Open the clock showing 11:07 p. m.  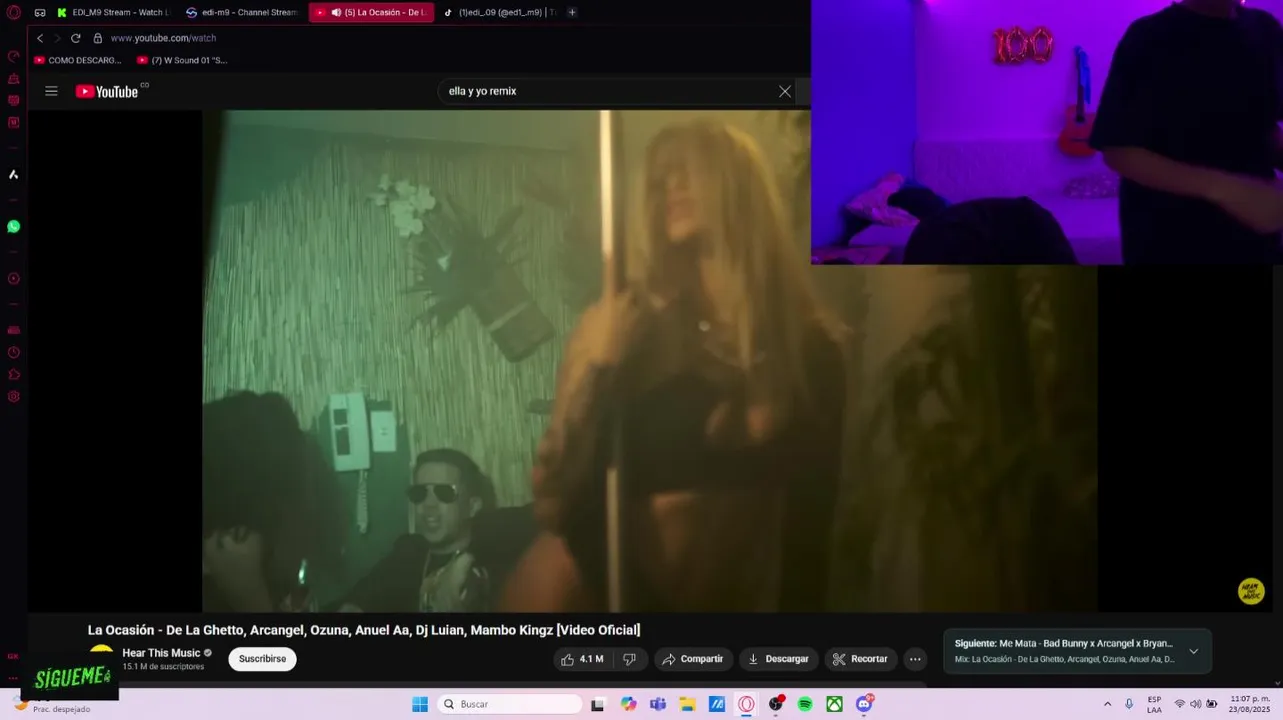coord(1250,704)
